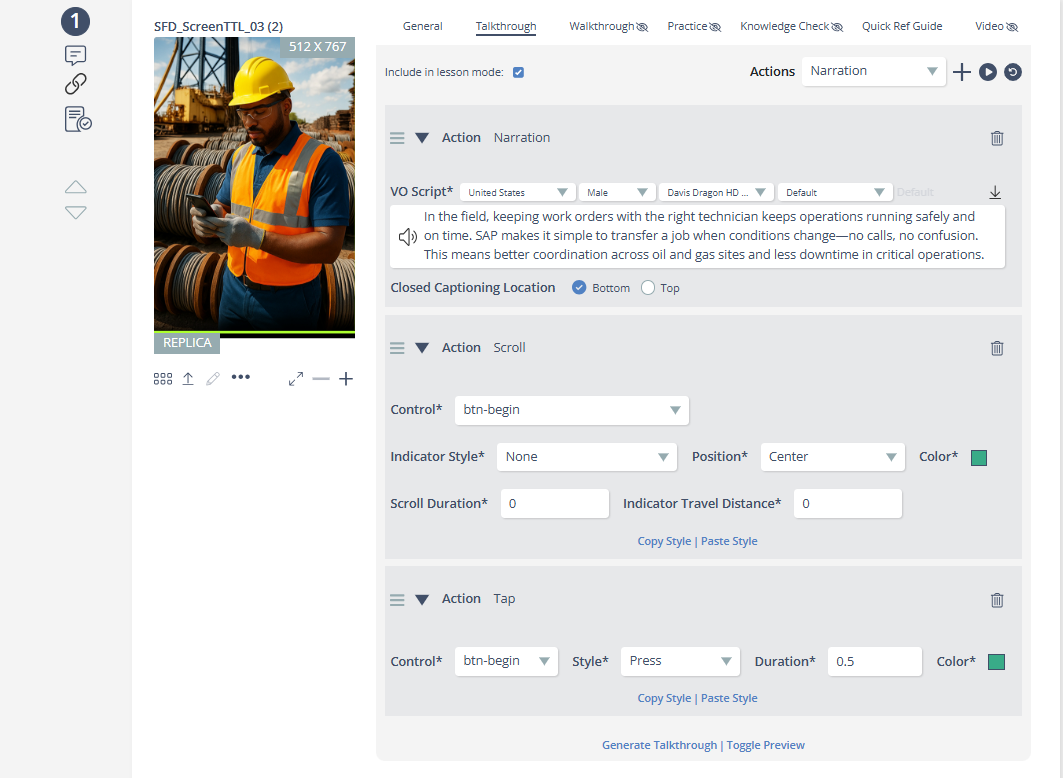Click the chain link icon in sidebar
This screenshot has height=778, width=1063.
pos(75,84)
